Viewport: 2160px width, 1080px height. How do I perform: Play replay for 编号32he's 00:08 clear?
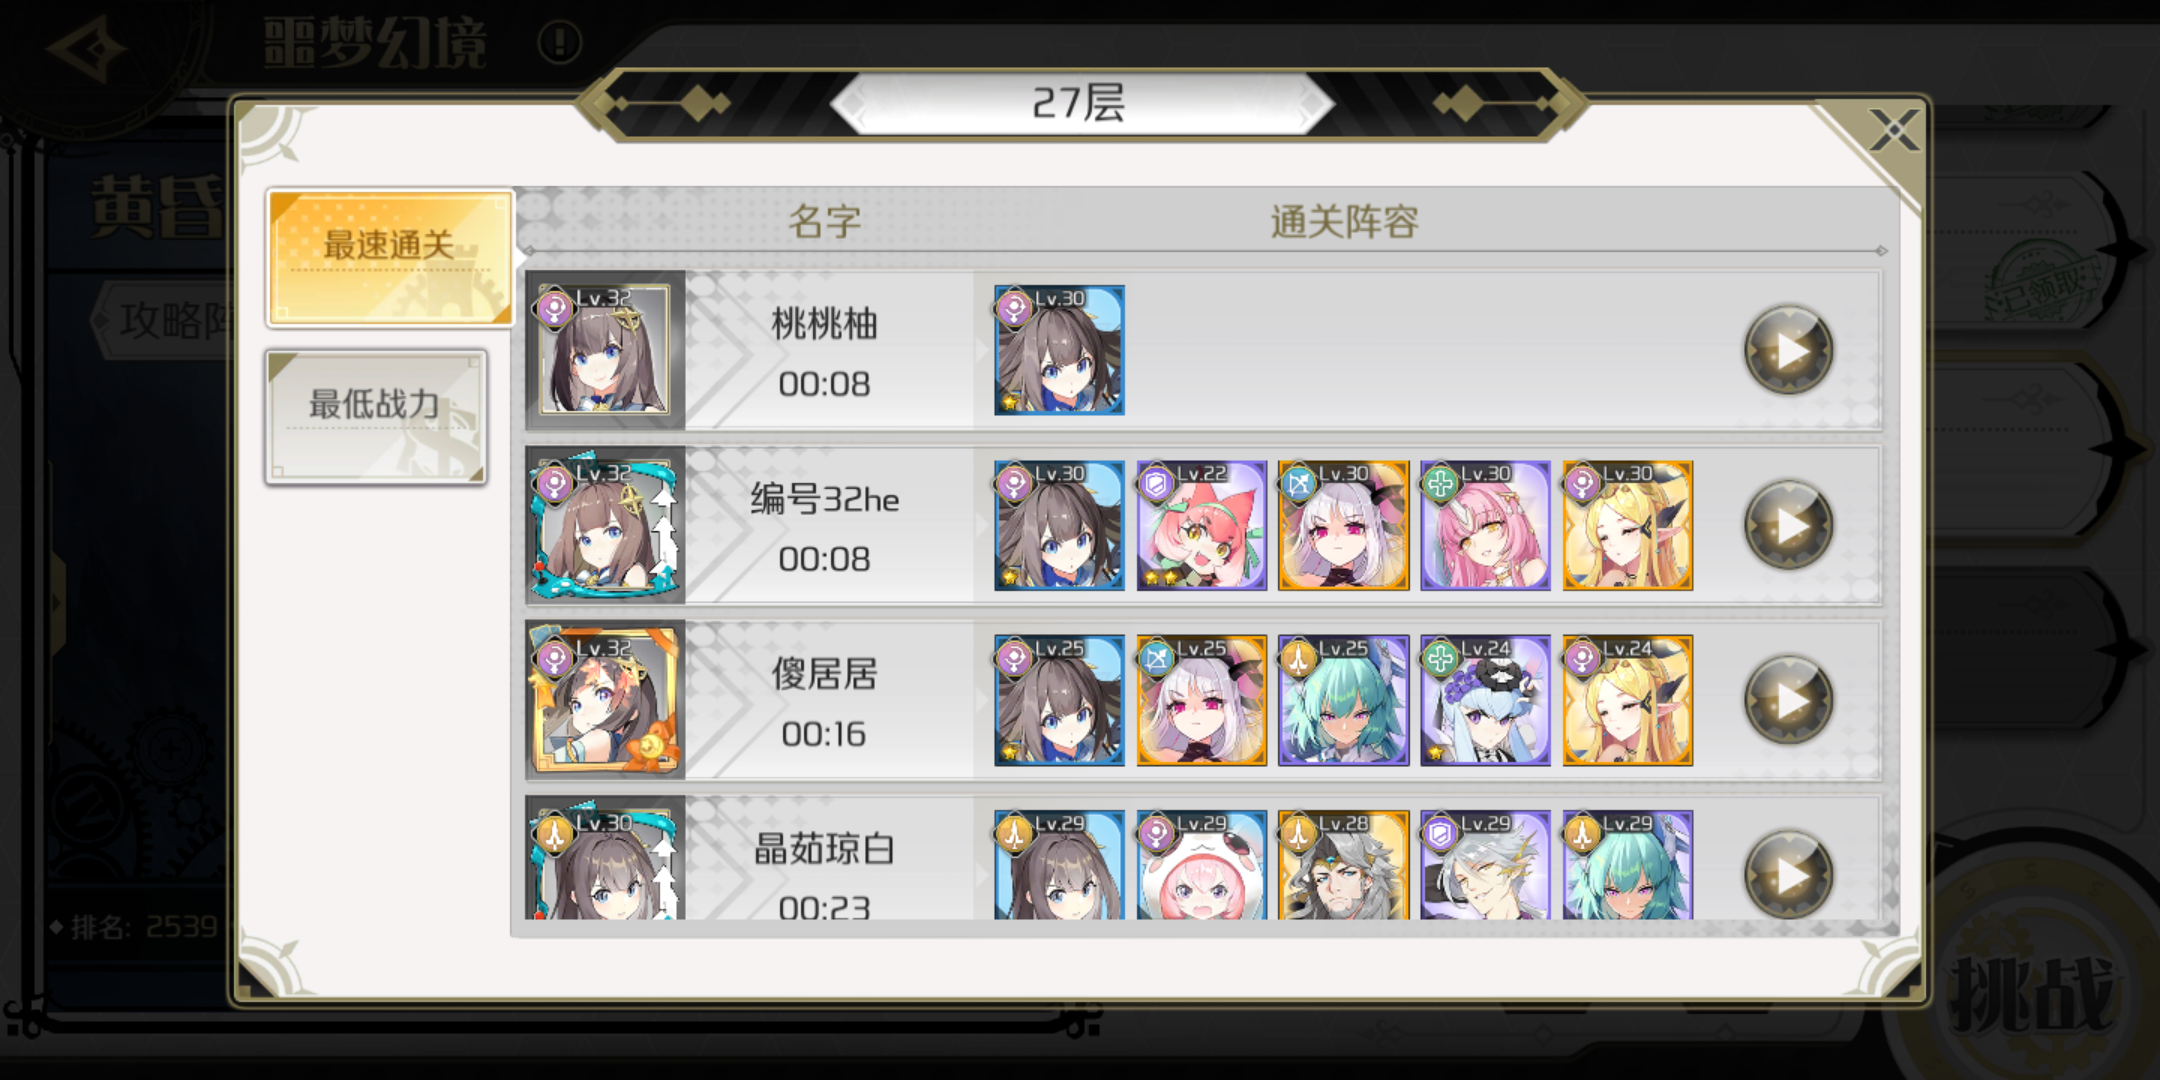(1788, 525)
